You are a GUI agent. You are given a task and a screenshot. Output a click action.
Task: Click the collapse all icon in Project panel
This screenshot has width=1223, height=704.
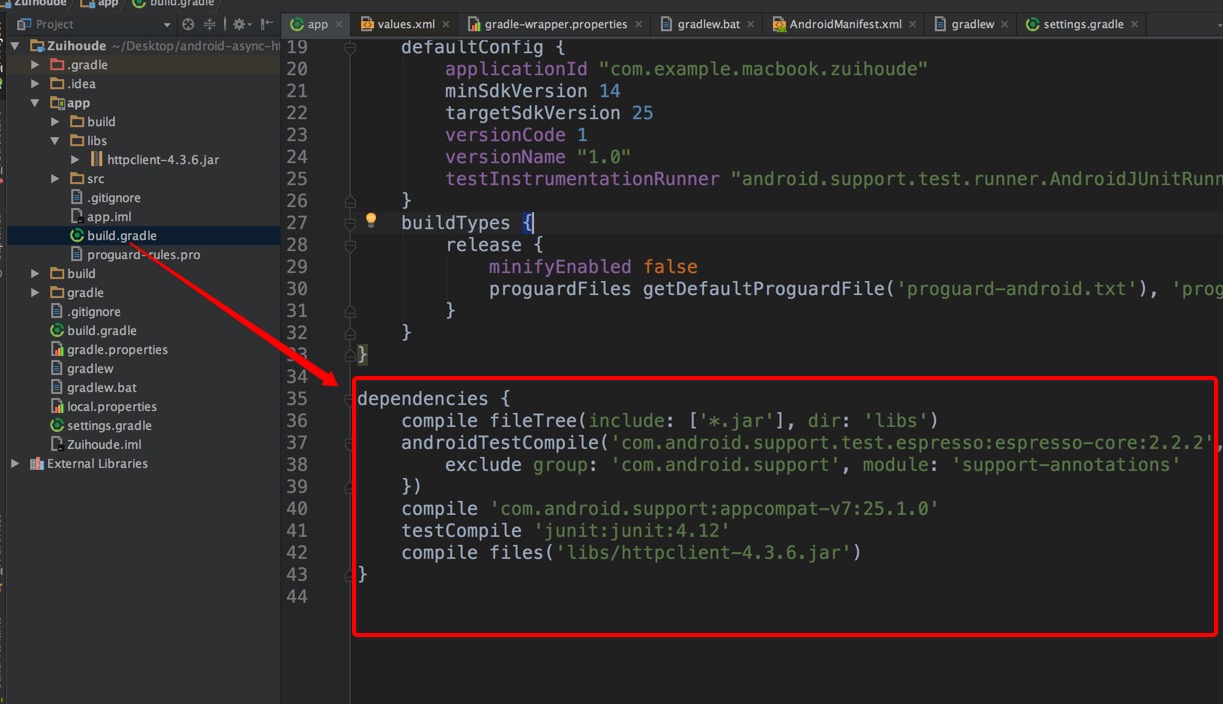(210, 24)
